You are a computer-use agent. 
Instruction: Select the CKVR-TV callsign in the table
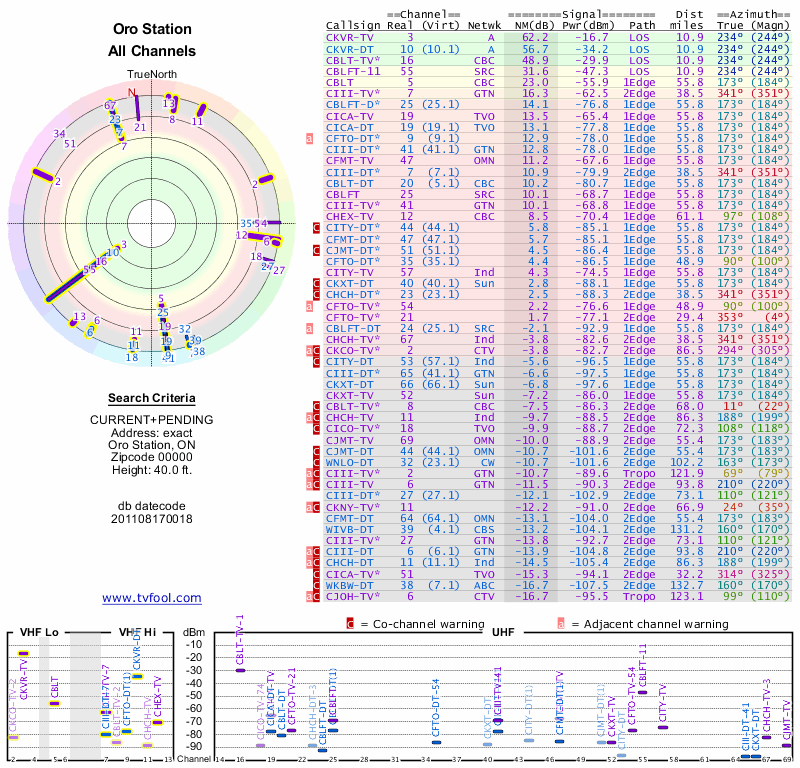[349, 38]
